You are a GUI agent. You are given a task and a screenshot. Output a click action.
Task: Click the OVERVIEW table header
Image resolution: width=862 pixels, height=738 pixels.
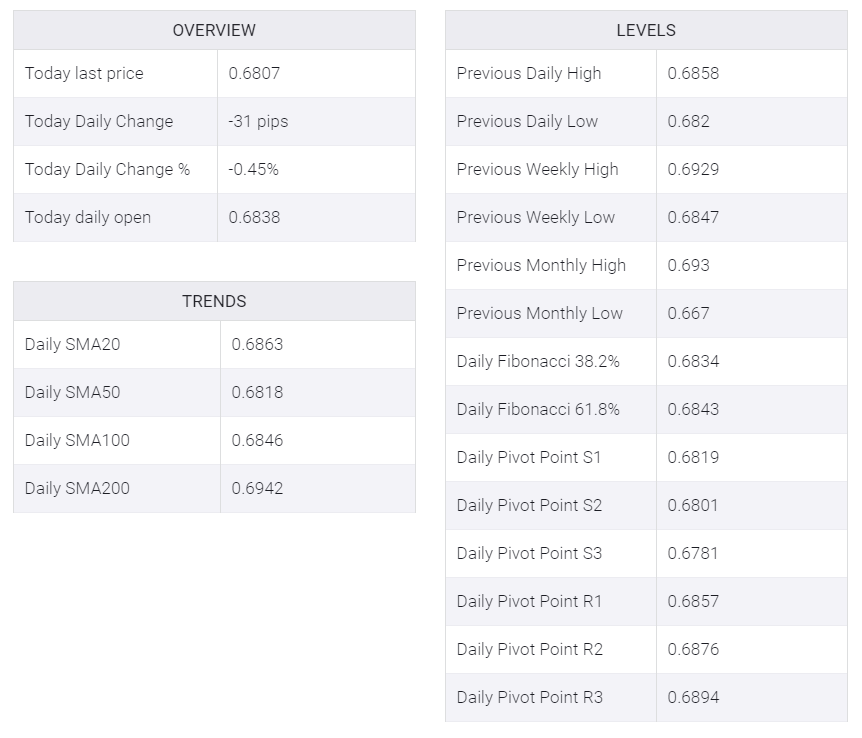(x=214, y=30)
